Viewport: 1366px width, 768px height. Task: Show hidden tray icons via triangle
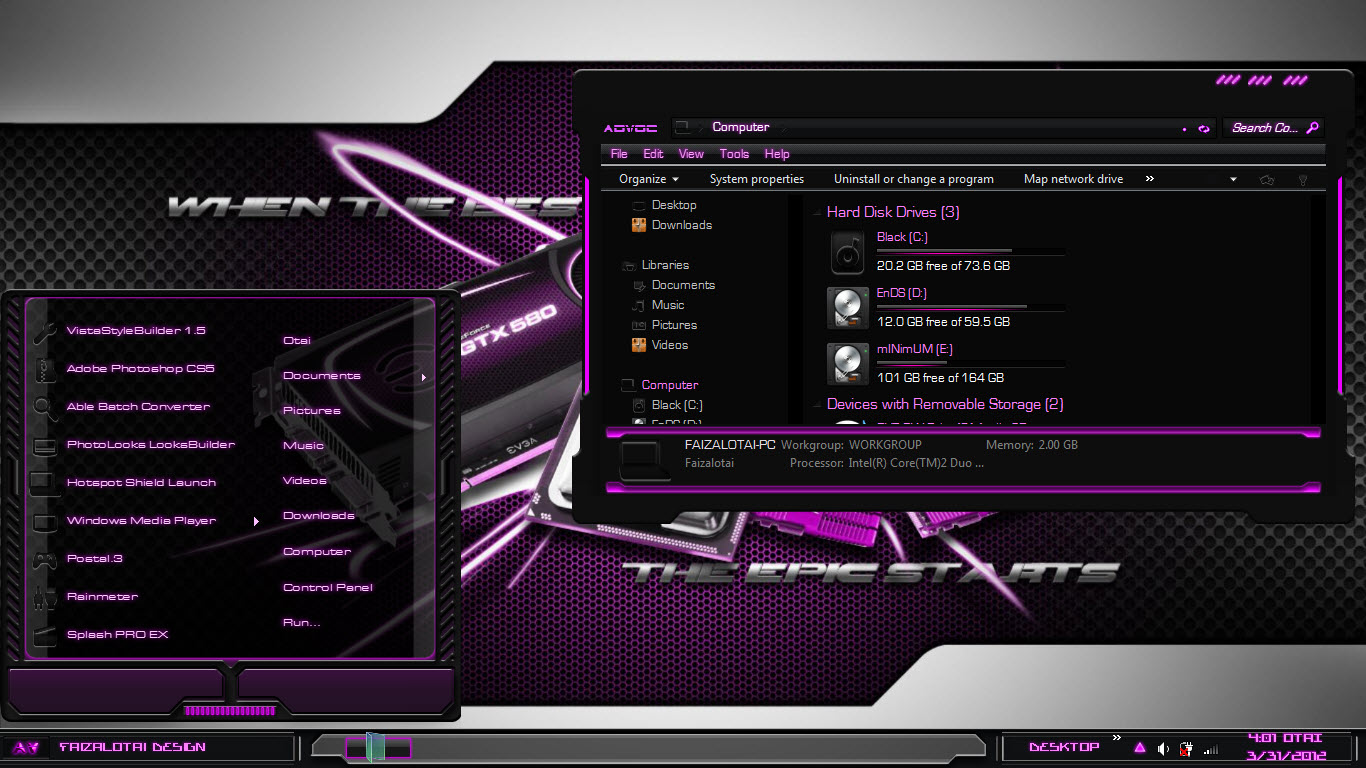pyautogui.click(x=1140, y=748)
